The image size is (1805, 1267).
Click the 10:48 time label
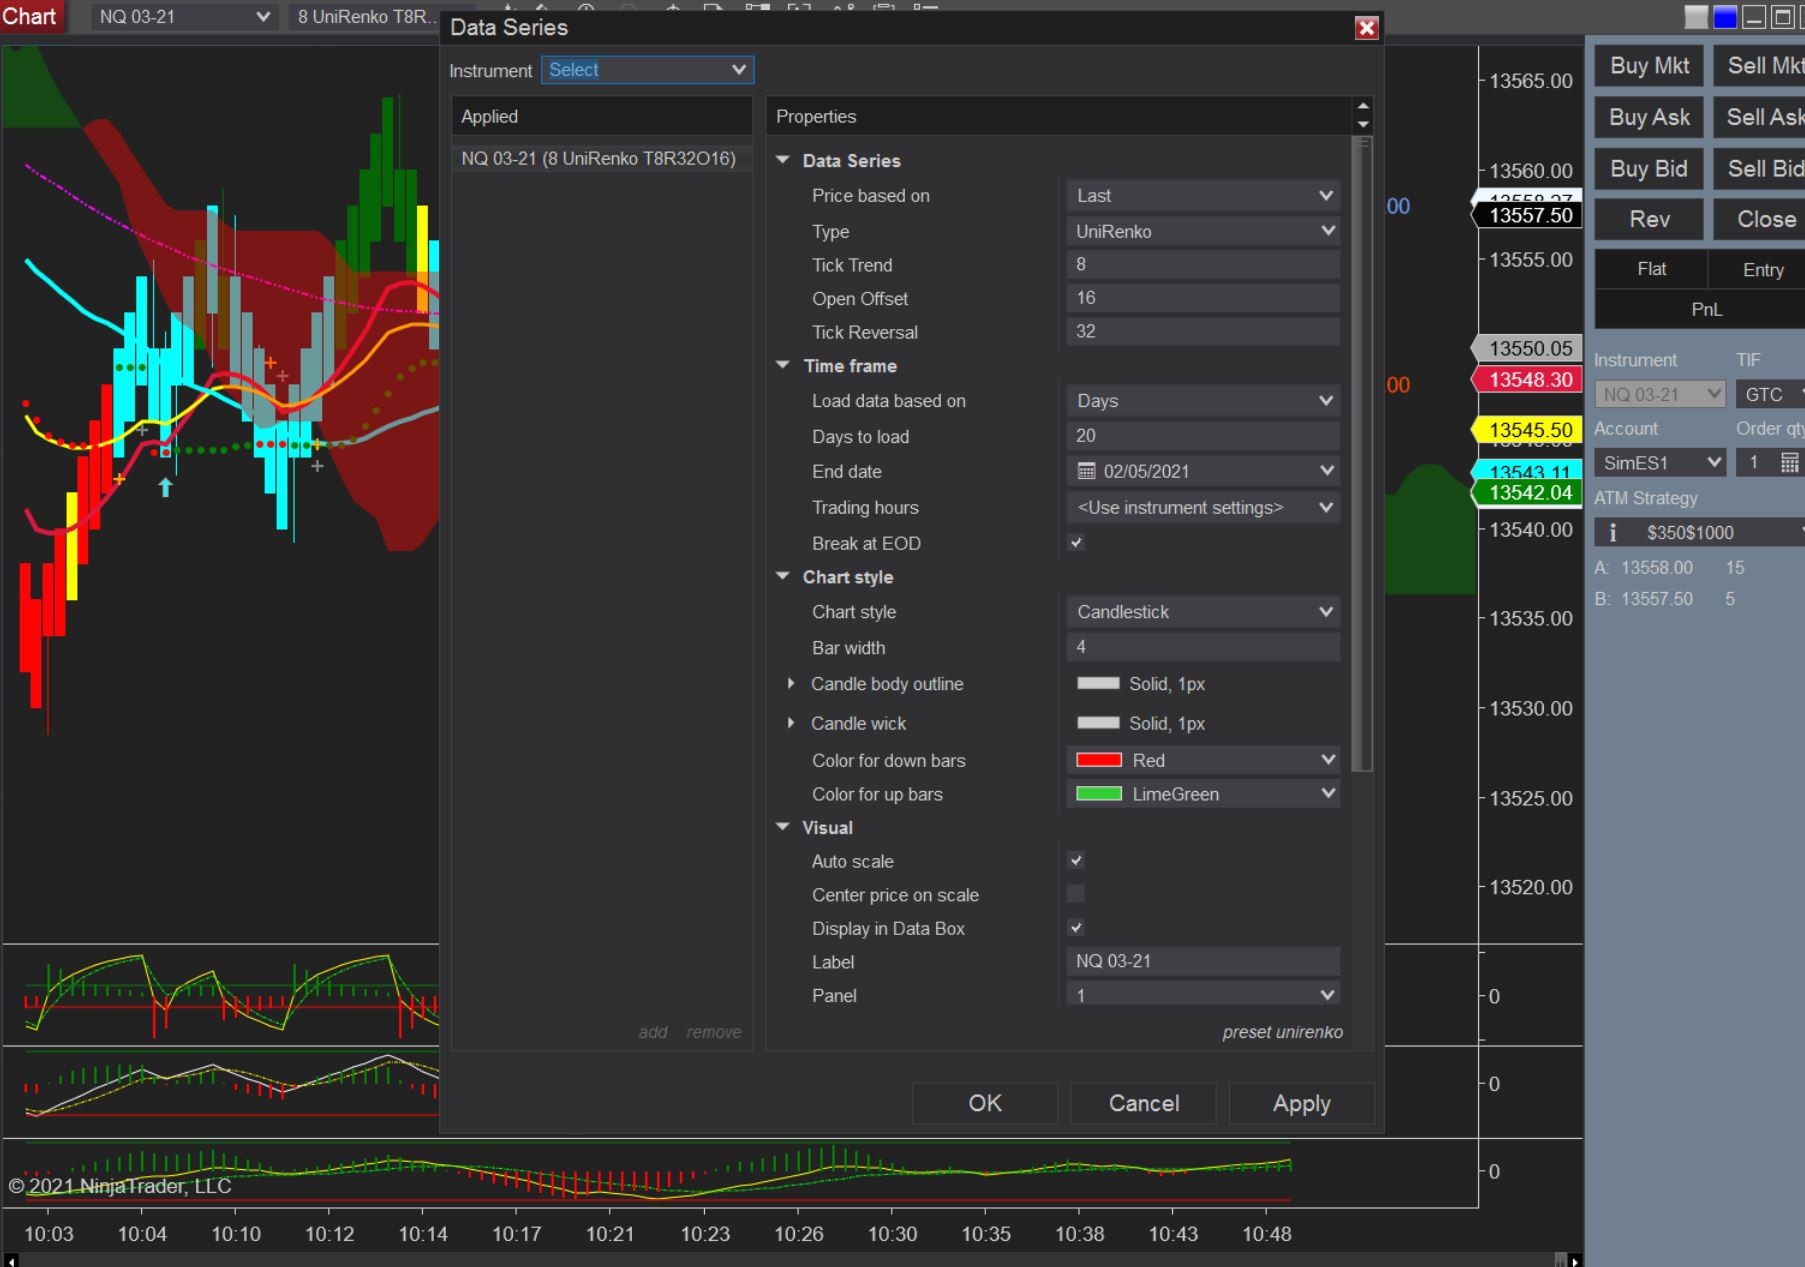pos(1267,1234)
